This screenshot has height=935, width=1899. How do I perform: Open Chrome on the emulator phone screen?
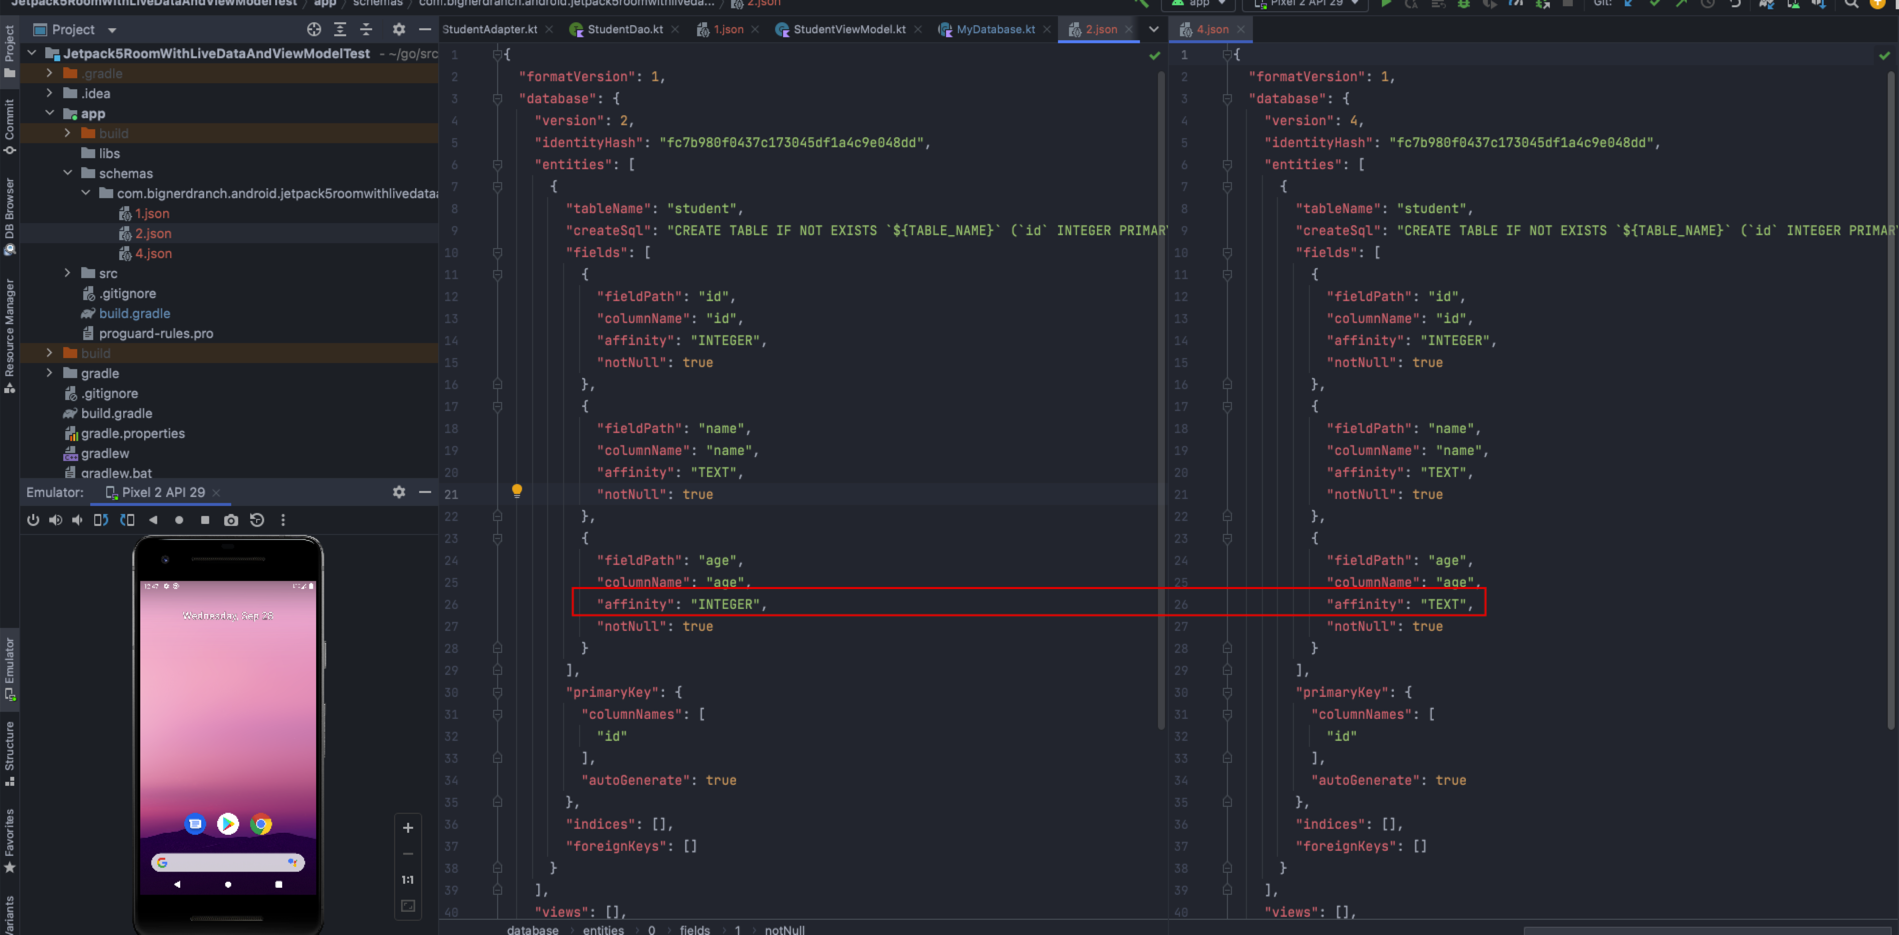click(x=261, y=824)
